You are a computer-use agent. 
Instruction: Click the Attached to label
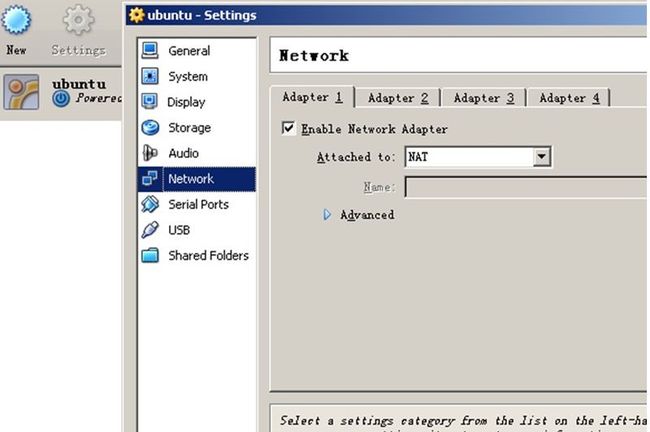[356, 157]
